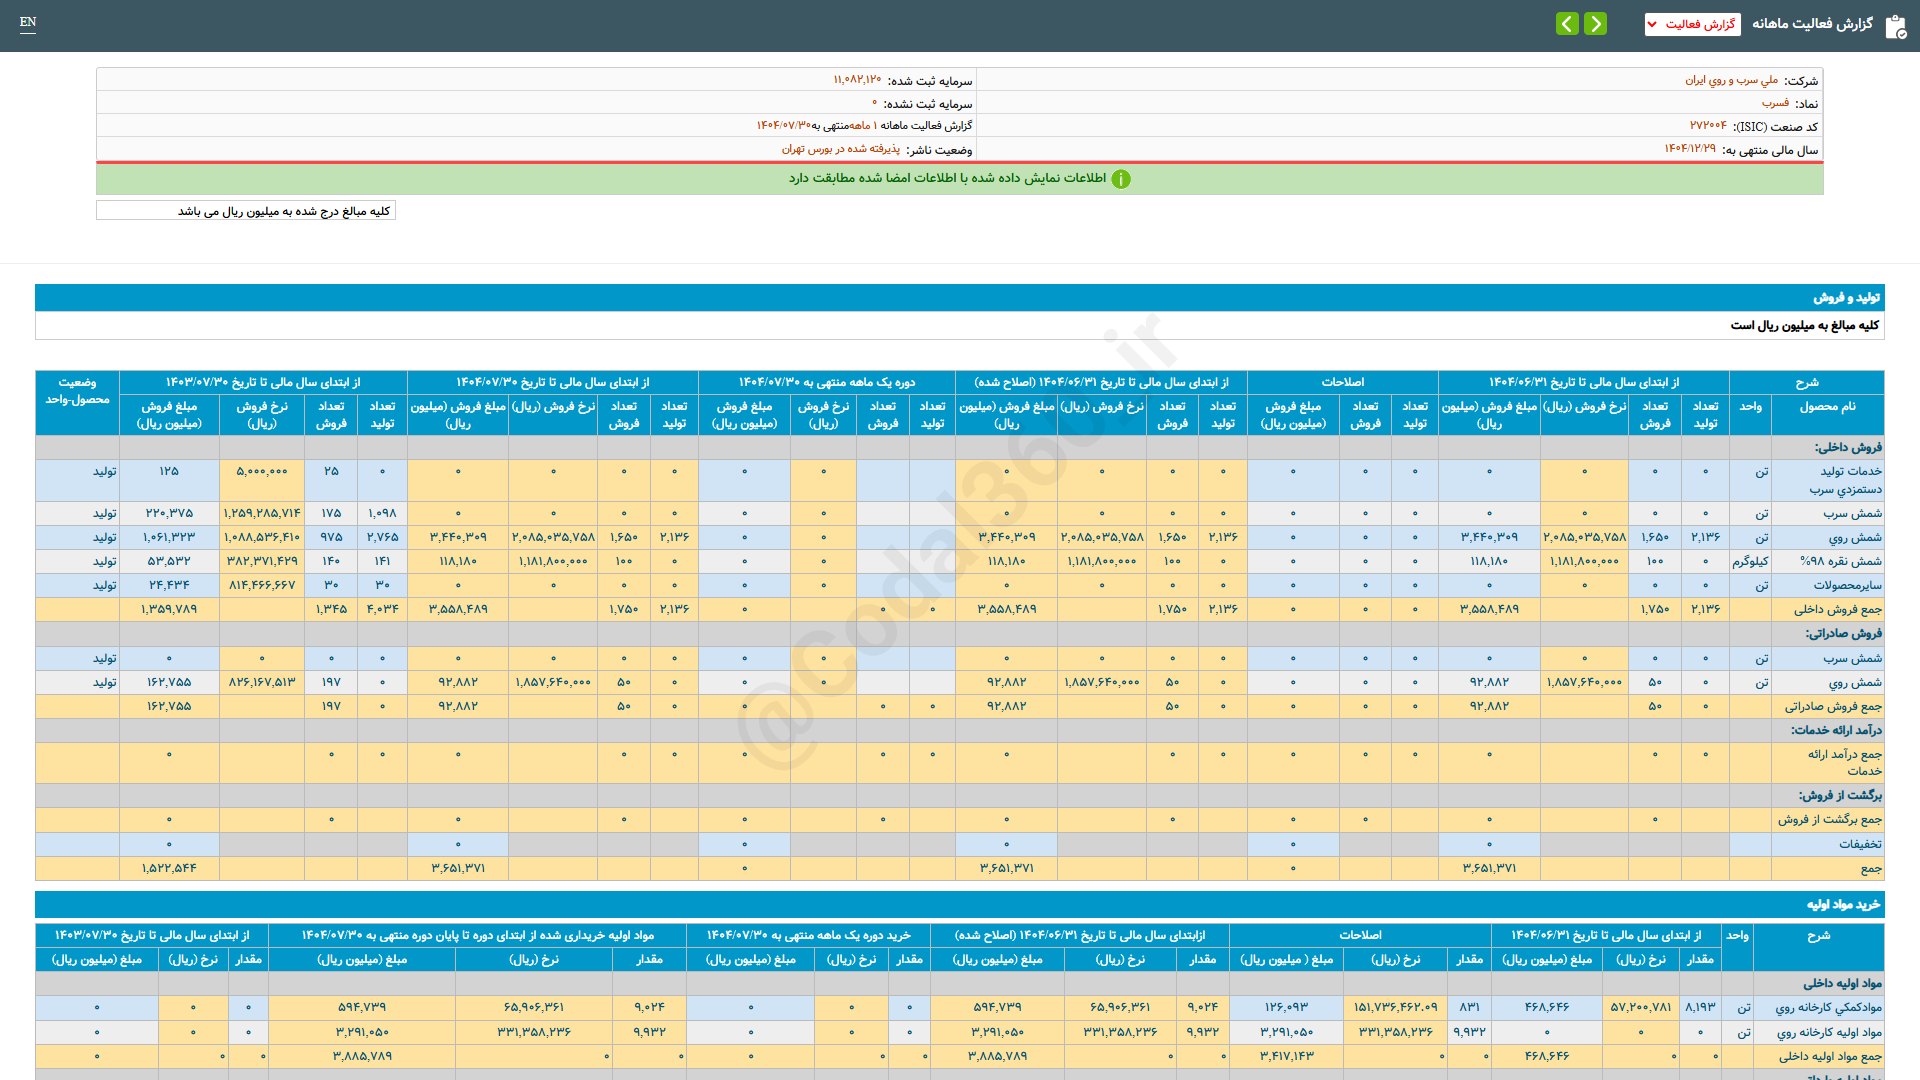Click the green left-arrow navigation button

tap(1567, 23)
